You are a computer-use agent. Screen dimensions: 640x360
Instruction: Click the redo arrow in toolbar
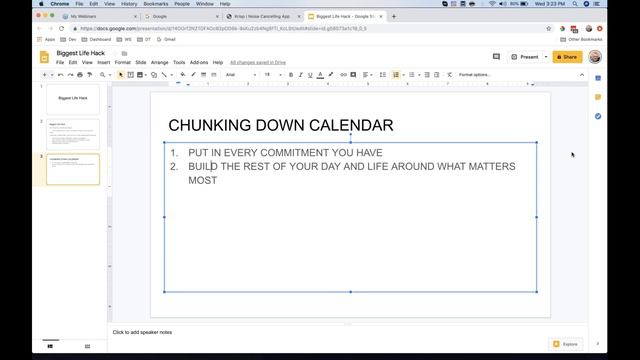[x=70, y=75]
